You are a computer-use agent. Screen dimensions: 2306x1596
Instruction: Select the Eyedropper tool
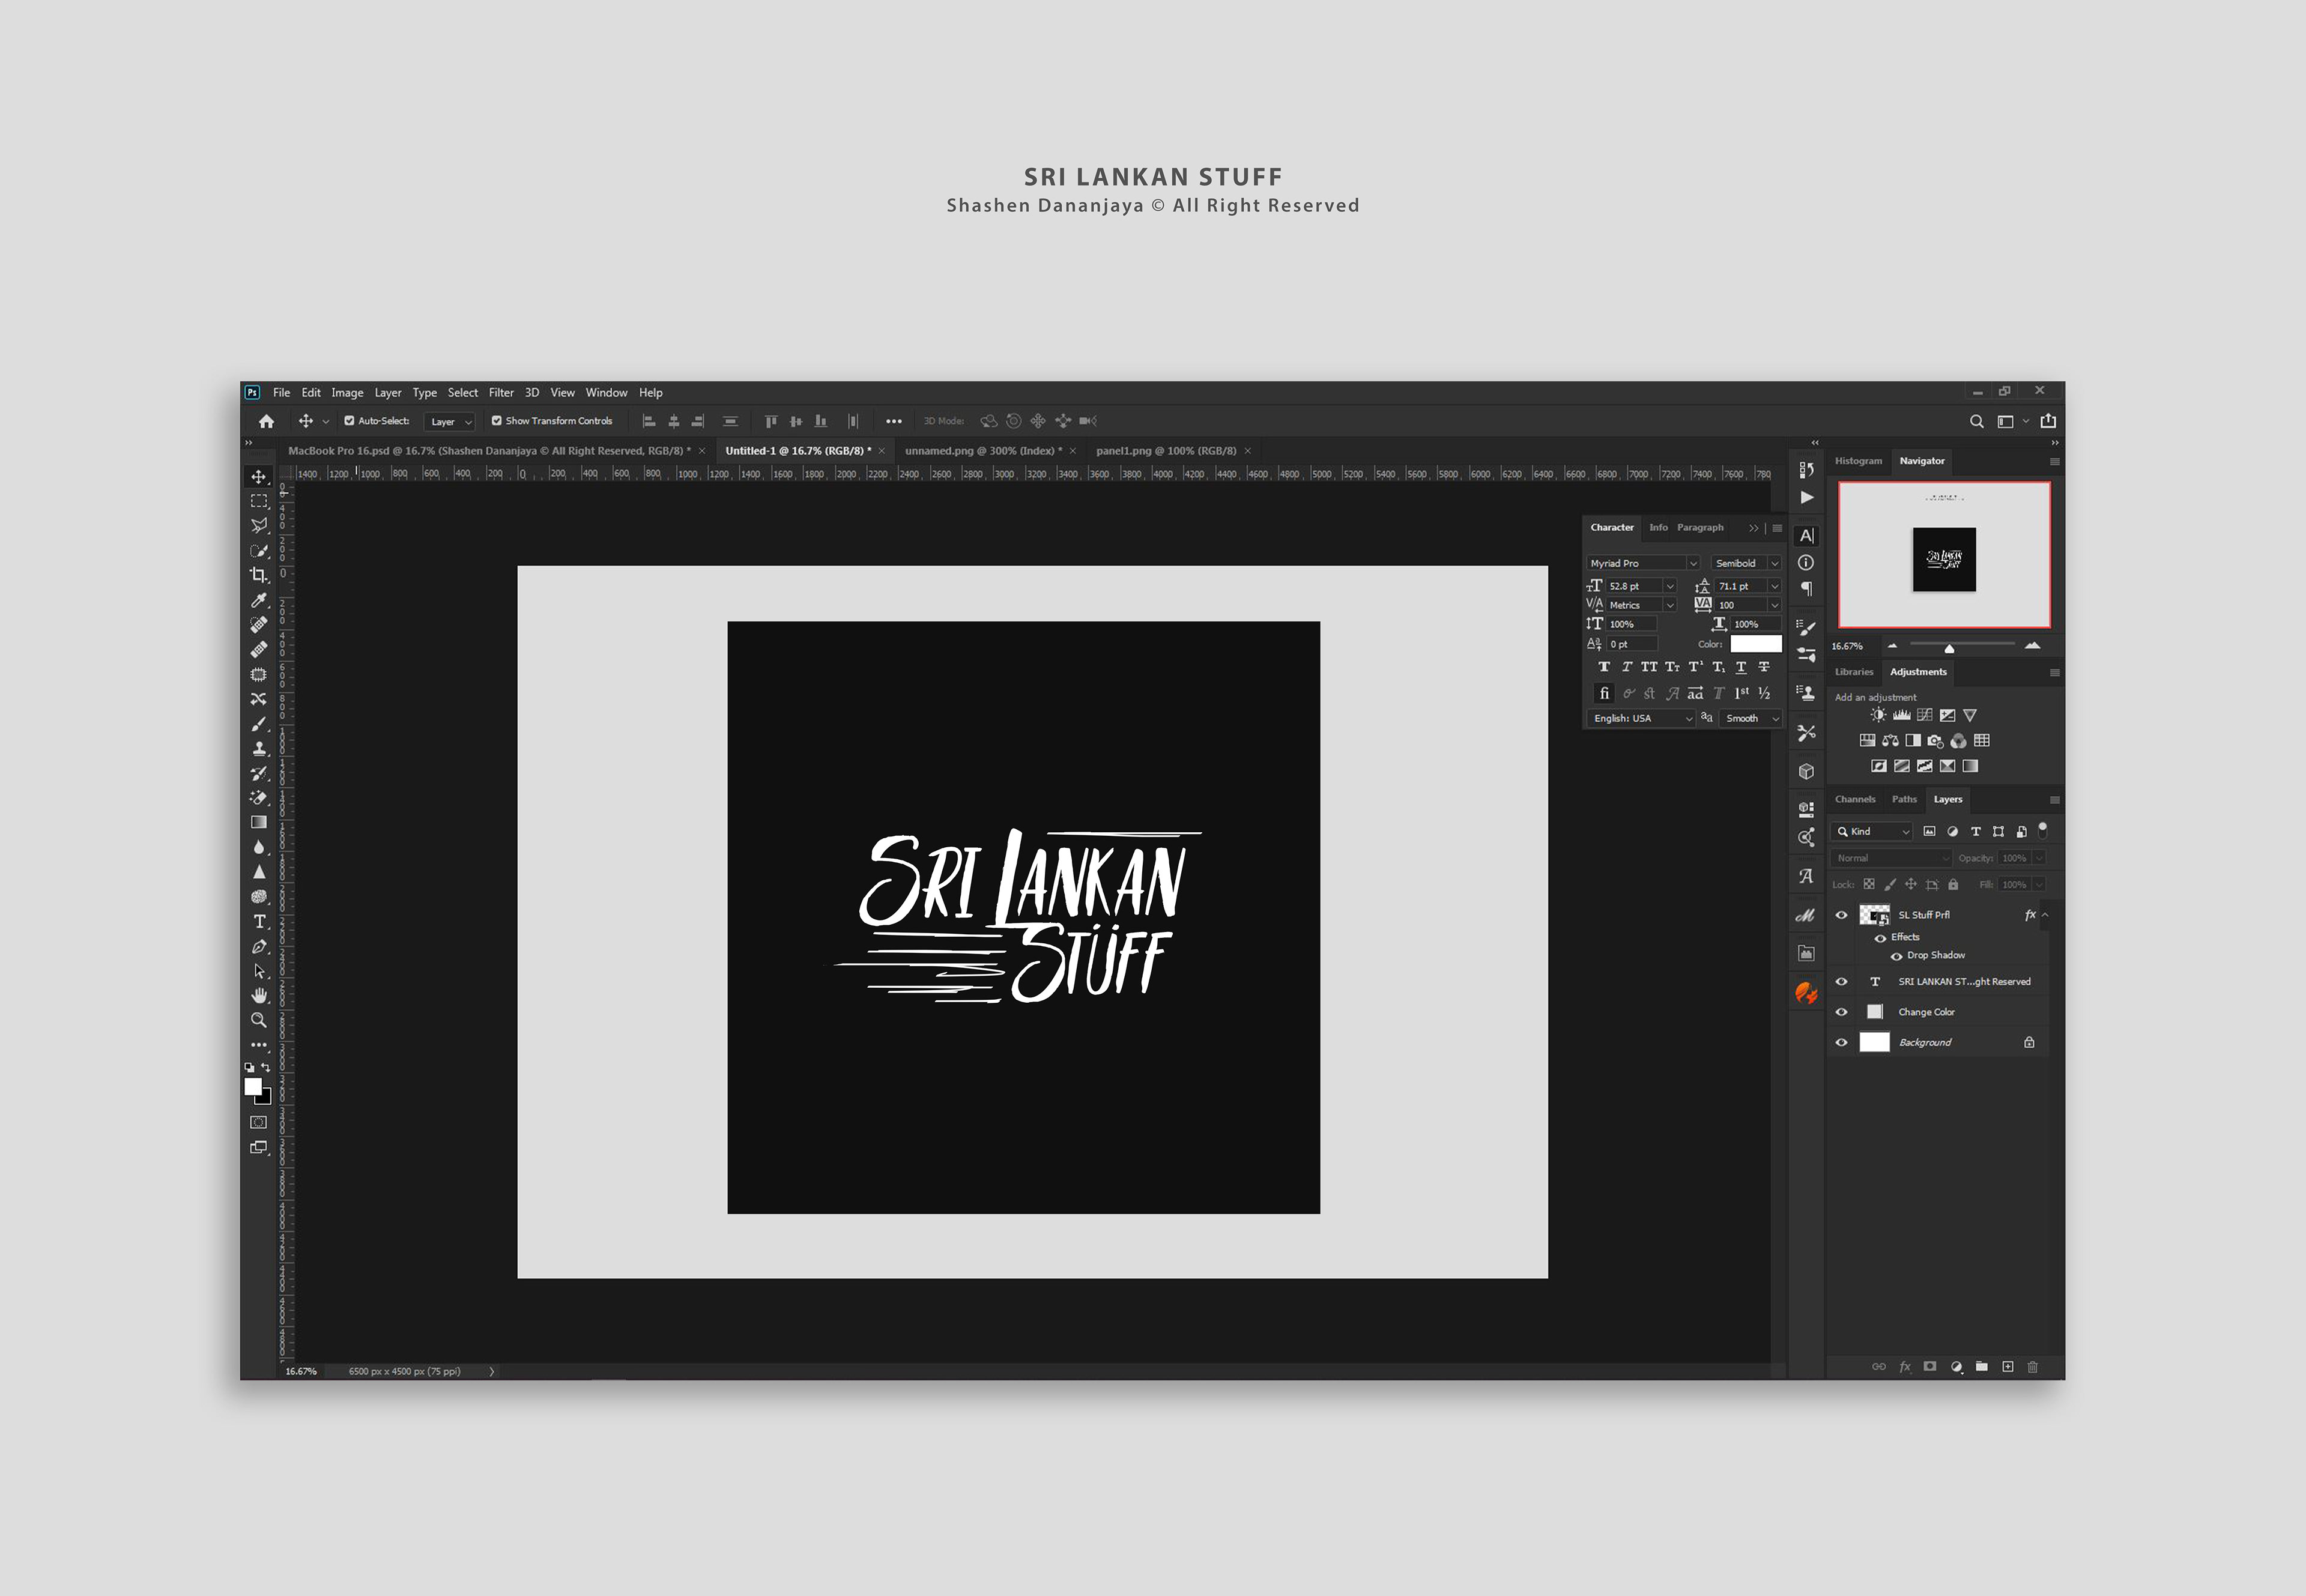click(x=259, y=600)
